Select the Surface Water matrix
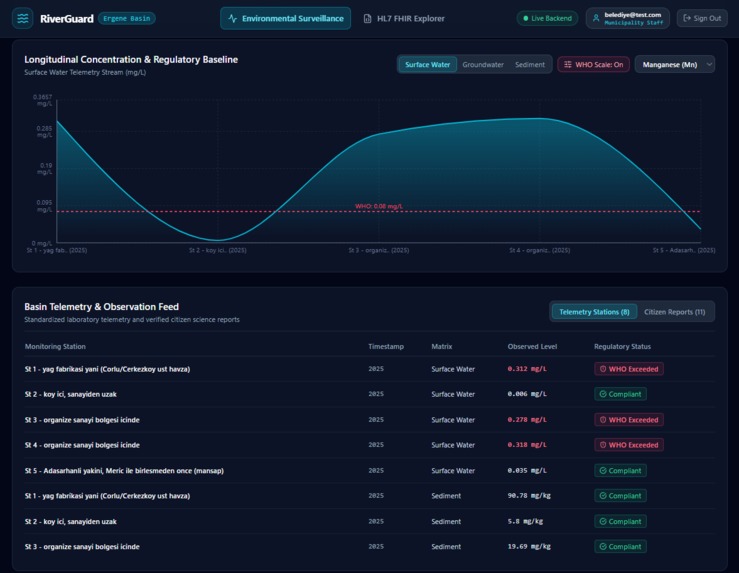This screenshot has width=739, height=573. pos(427,65)
